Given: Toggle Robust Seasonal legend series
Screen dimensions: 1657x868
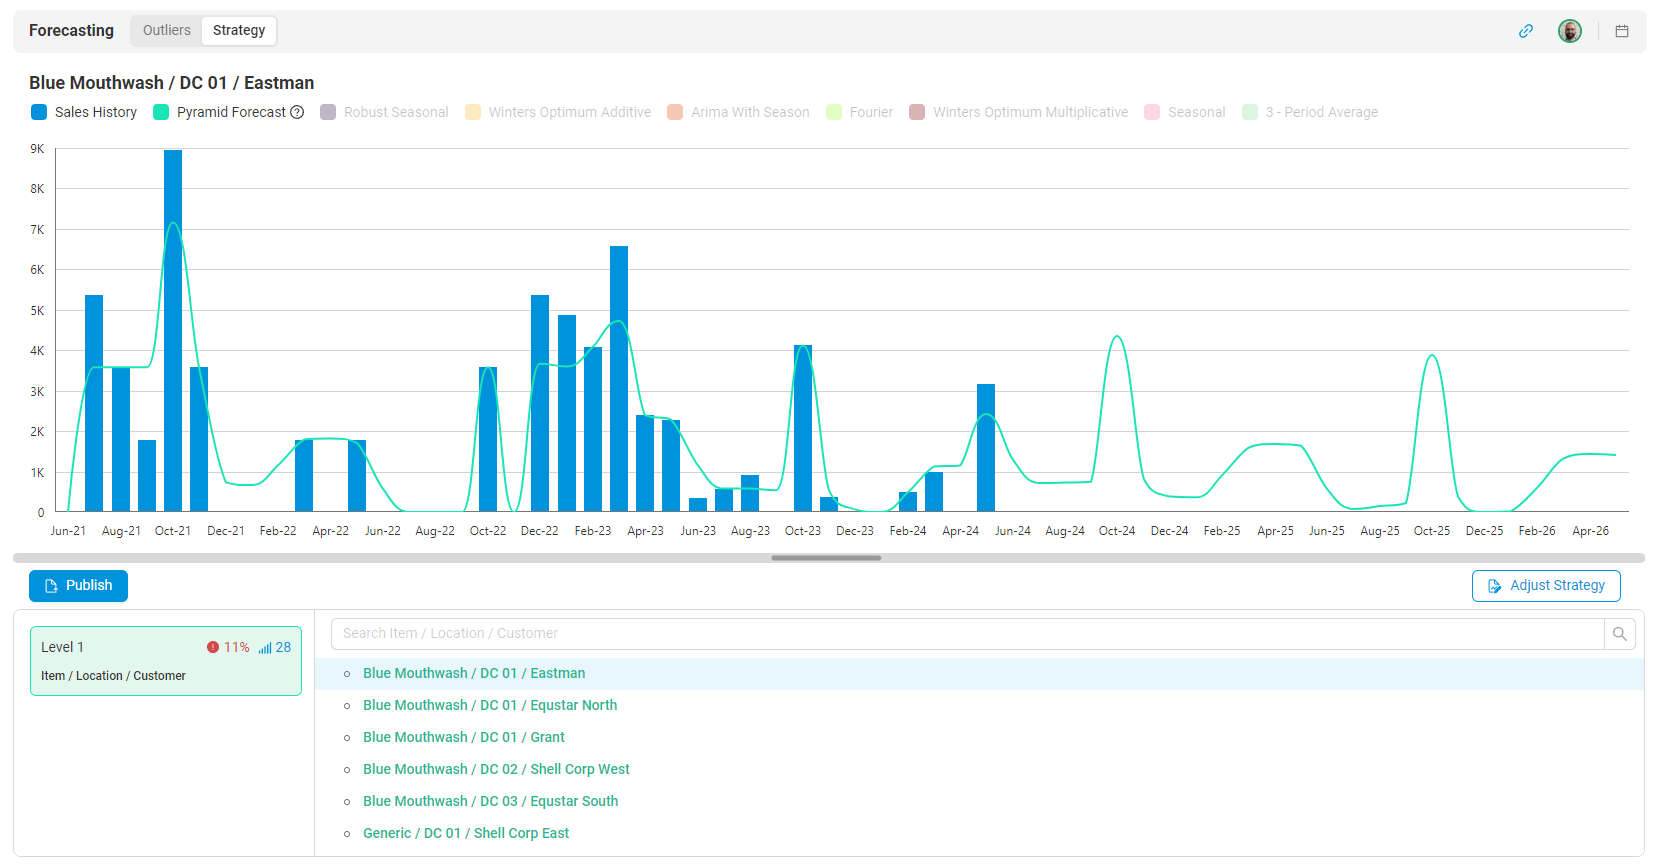Looking at the screenshot, I should coord(384,112).
